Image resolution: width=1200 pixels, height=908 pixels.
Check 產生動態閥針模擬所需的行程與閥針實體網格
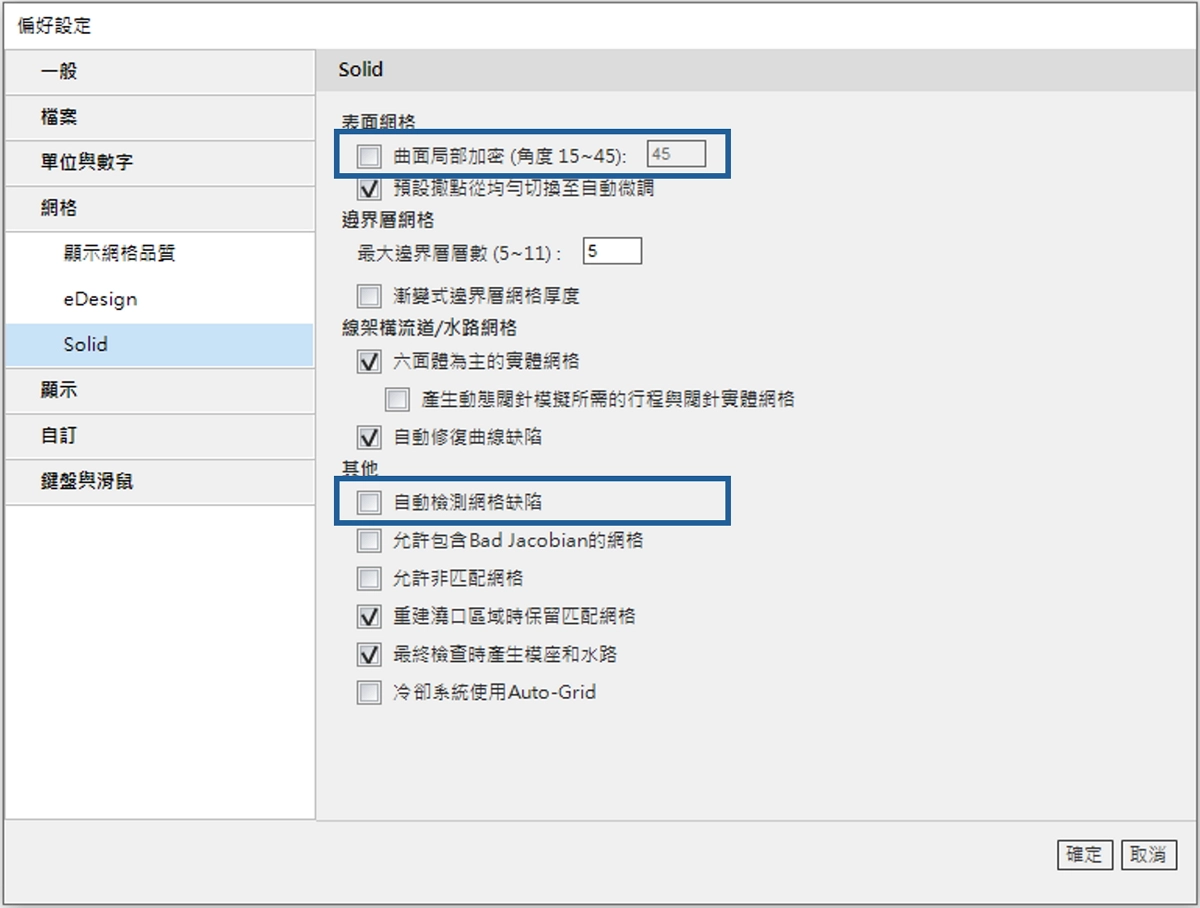tap(398, 399)
